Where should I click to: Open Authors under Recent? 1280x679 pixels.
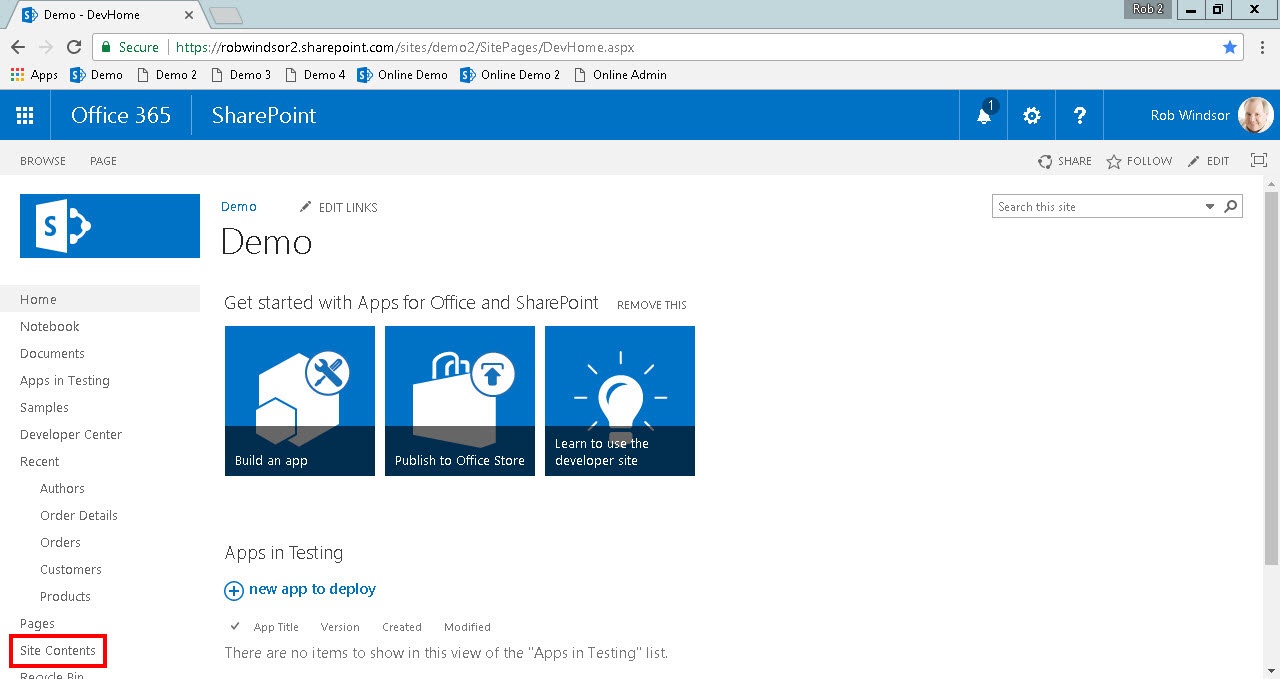coord(62,488)
